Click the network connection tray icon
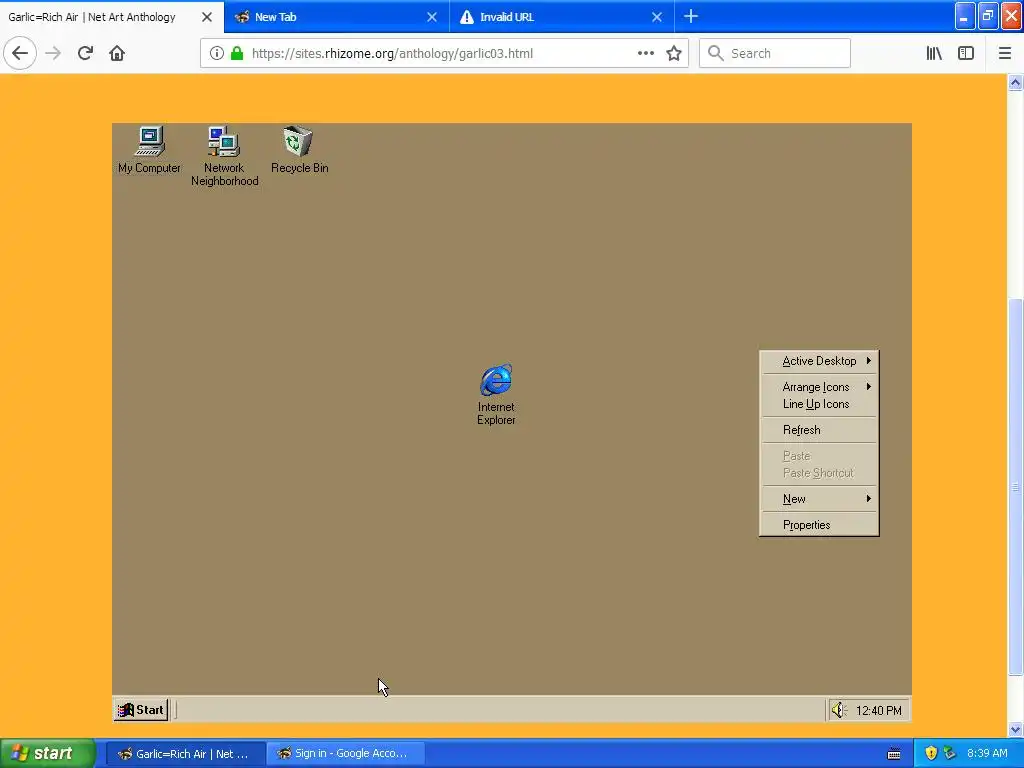The width and height of the screenshot is (1024, 768). pyautogui.click(x=950, y=753)
